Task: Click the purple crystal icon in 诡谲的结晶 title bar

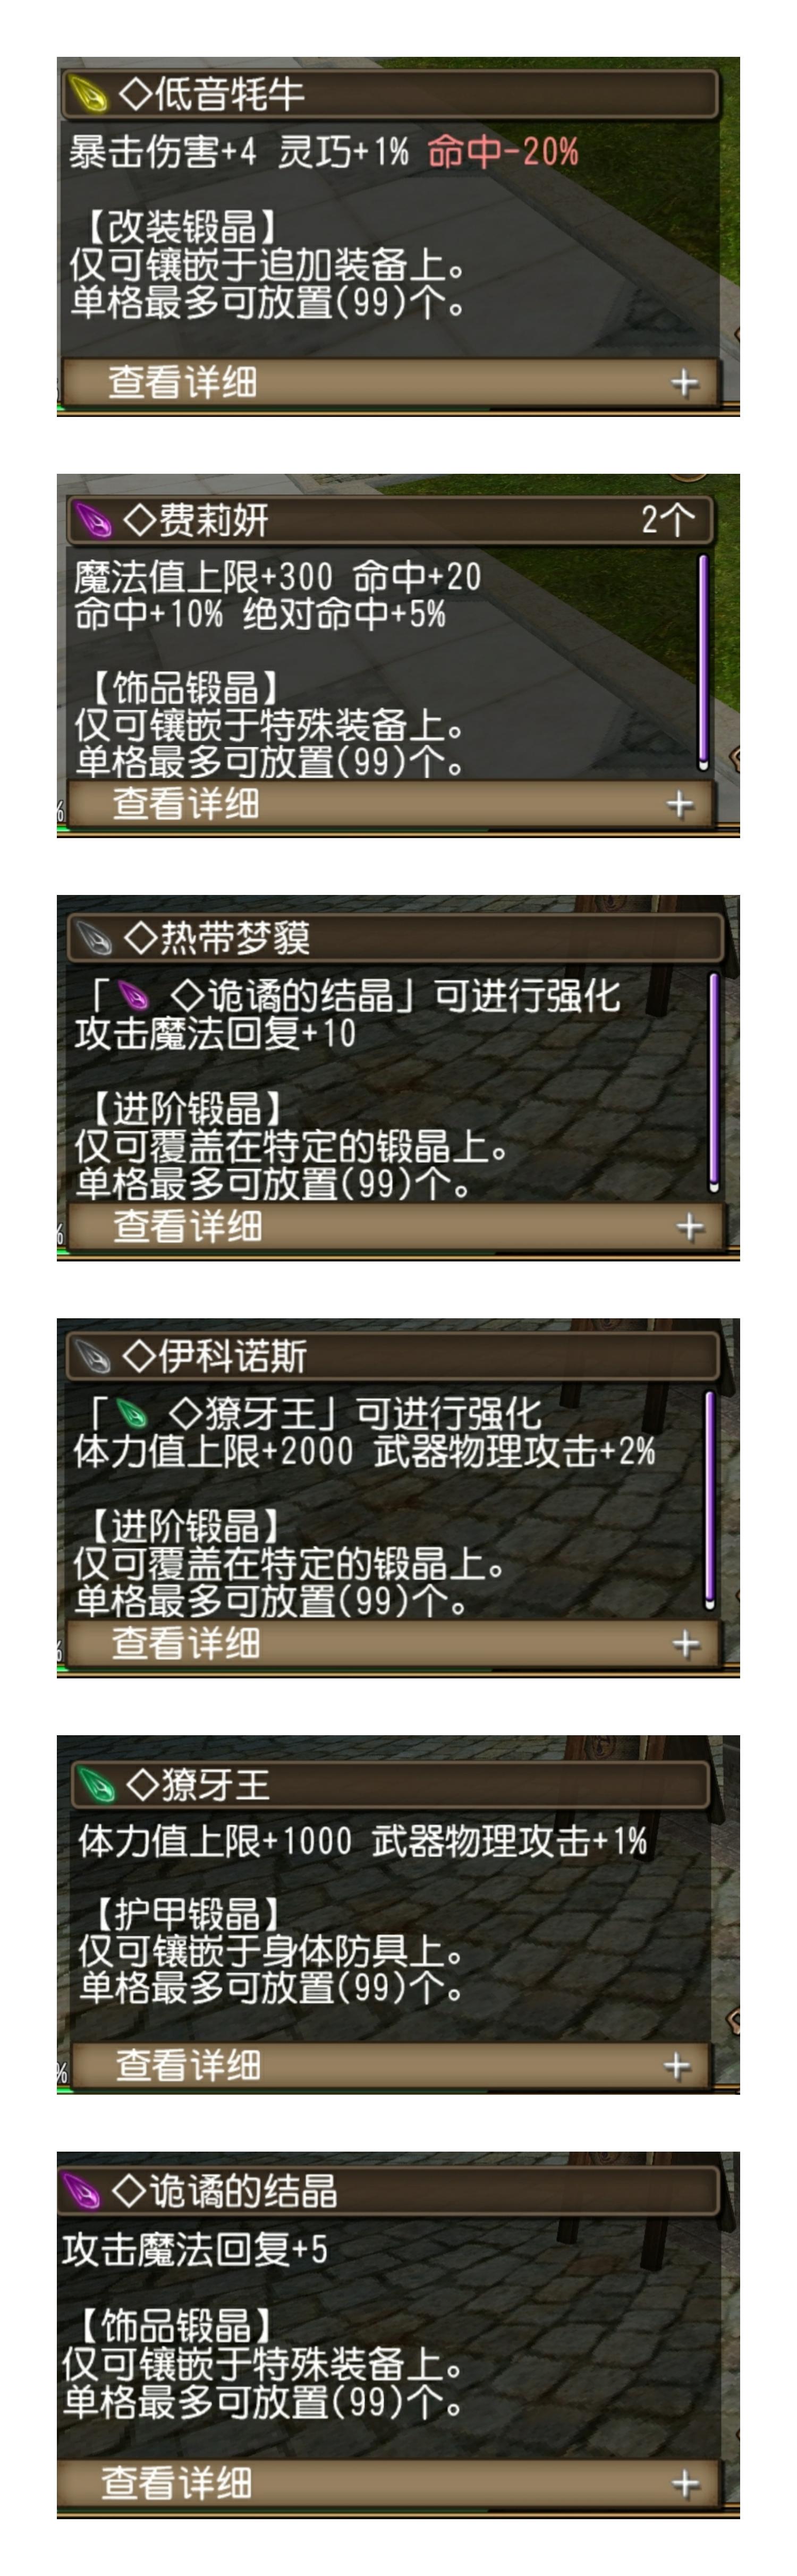Action: coord(83,2191)
